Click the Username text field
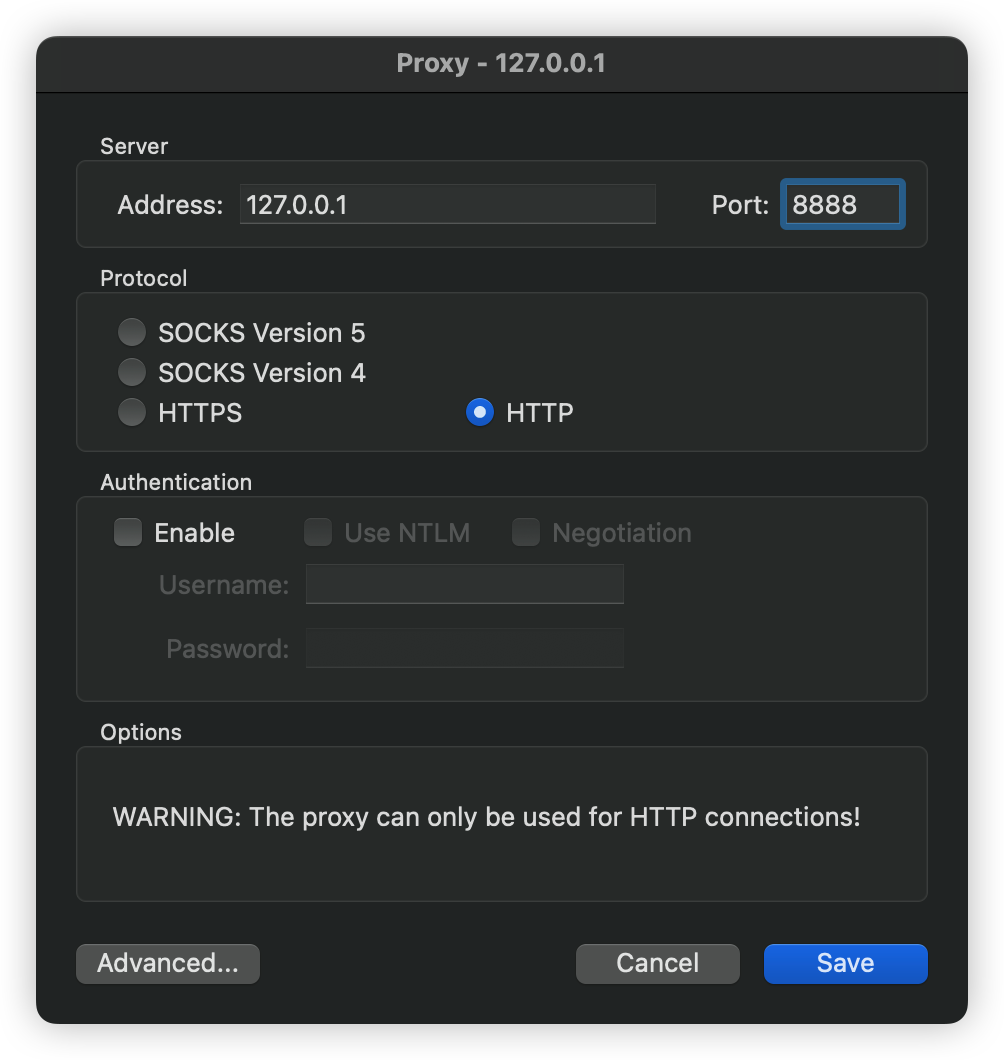Viewport: 1004px width, 1060px height. 464,584
